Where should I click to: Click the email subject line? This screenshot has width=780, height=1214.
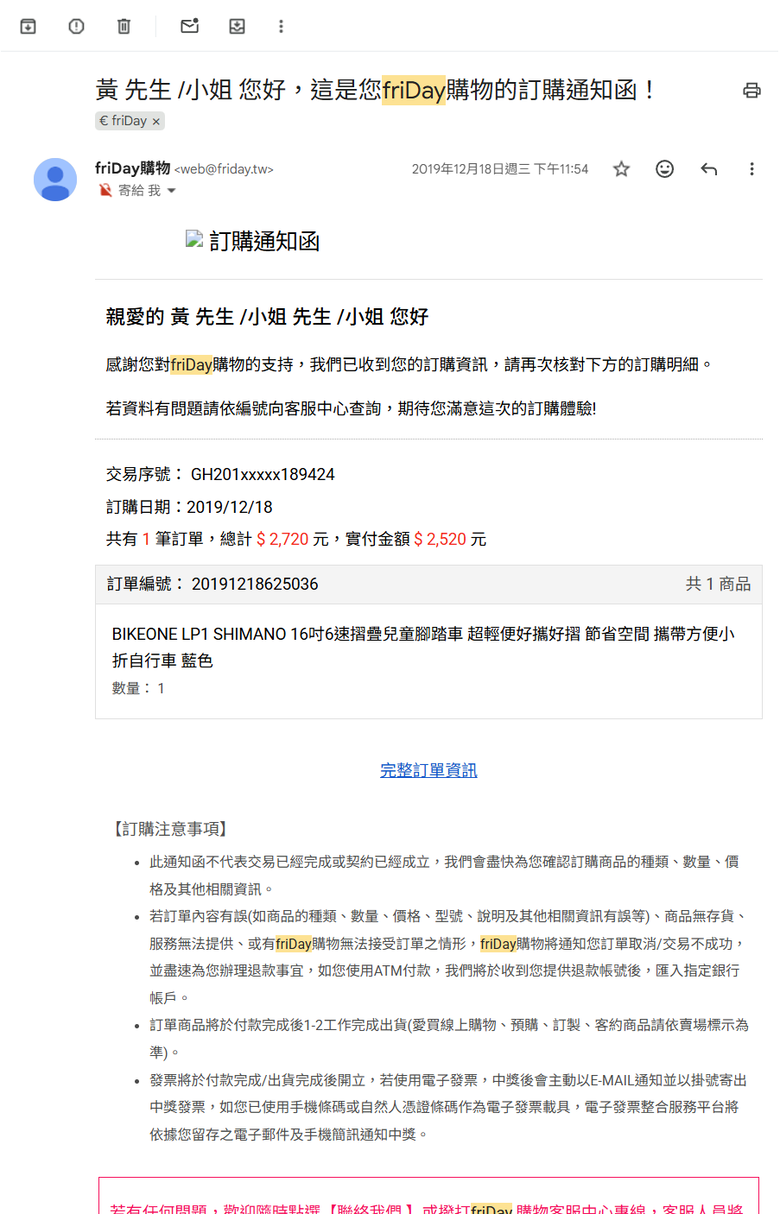tap(376, 90)
